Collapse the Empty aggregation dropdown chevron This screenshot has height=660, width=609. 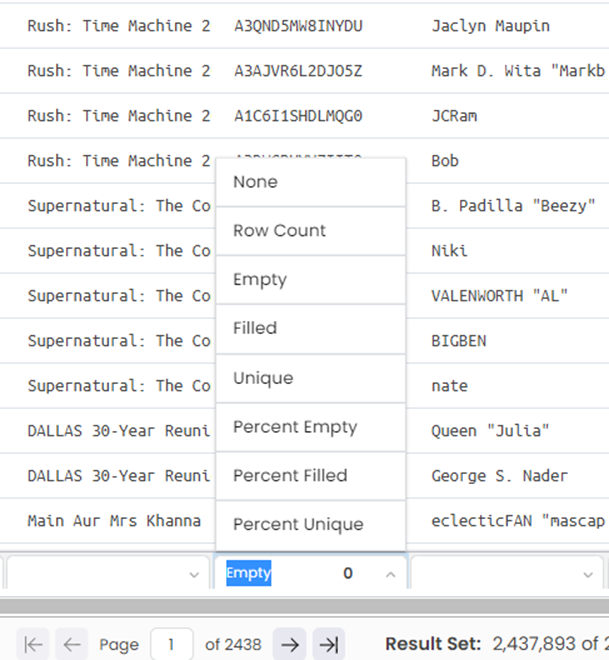pyautogui.click(x=391, y=574)
